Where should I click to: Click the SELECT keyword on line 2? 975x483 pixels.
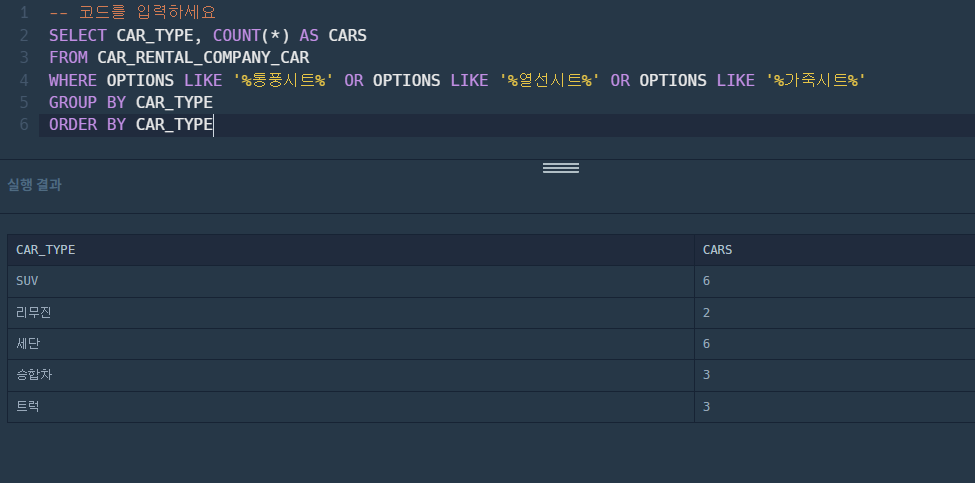78,35
